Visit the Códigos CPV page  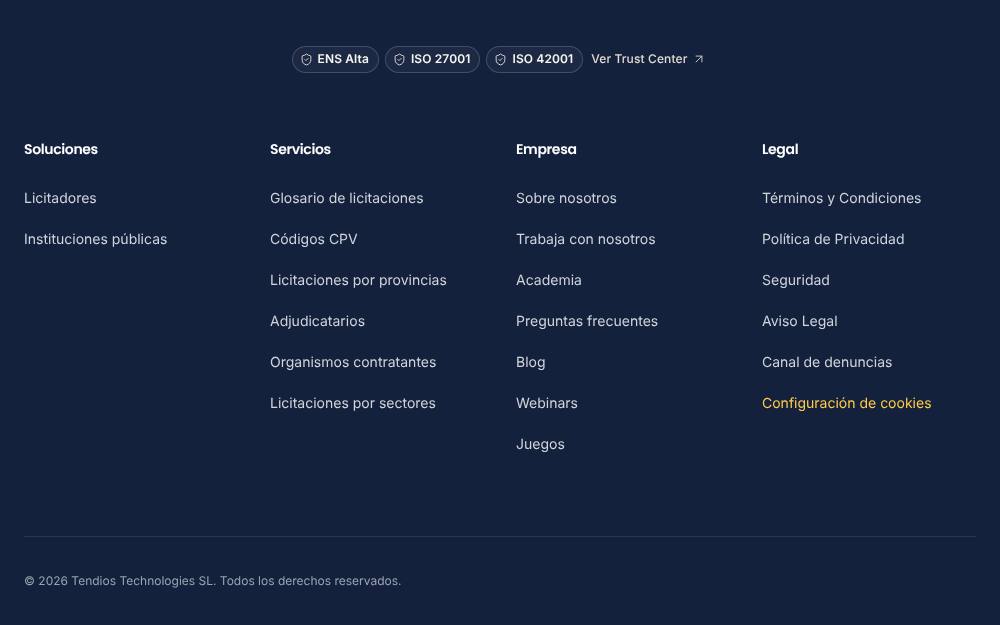click(314, 239)
